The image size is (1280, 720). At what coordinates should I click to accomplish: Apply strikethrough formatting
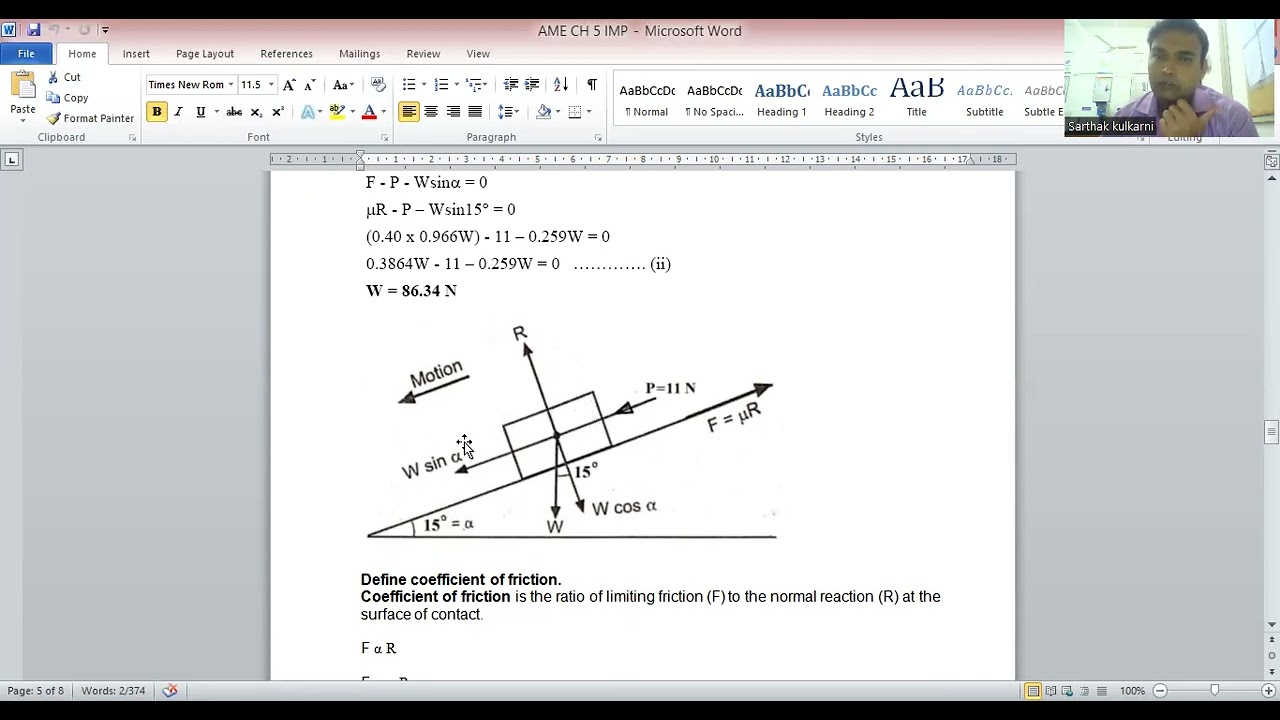(234, 112)
